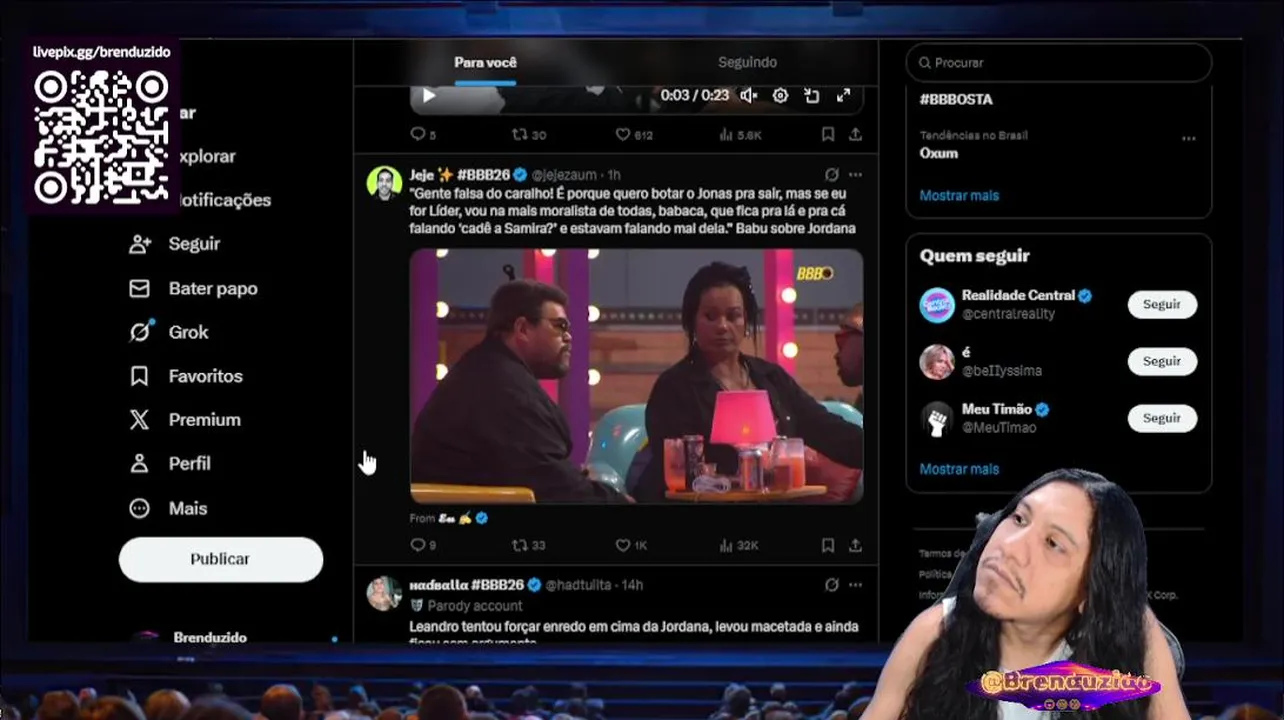This screenshot has height=720, width=1284.
Task: Open the @hadtulita handle link
Action: click(578, 585)
